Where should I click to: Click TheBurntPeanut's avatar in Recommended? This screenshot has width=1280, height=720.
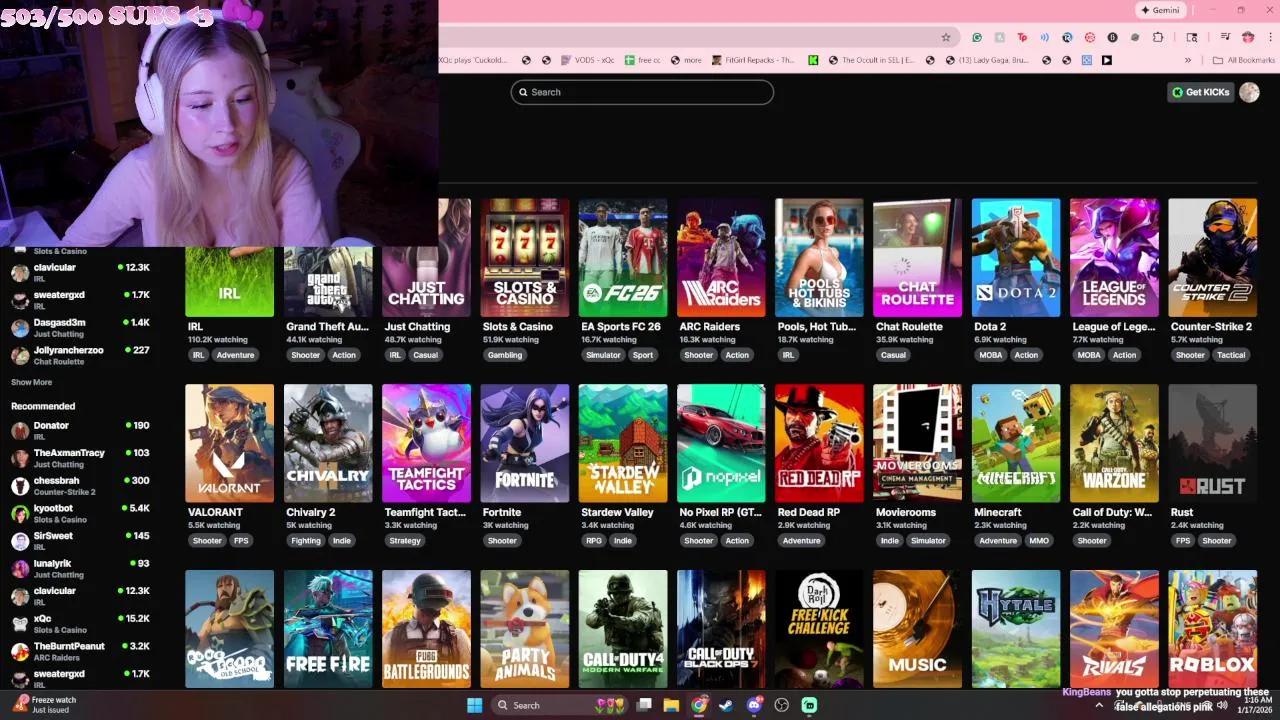20,651
